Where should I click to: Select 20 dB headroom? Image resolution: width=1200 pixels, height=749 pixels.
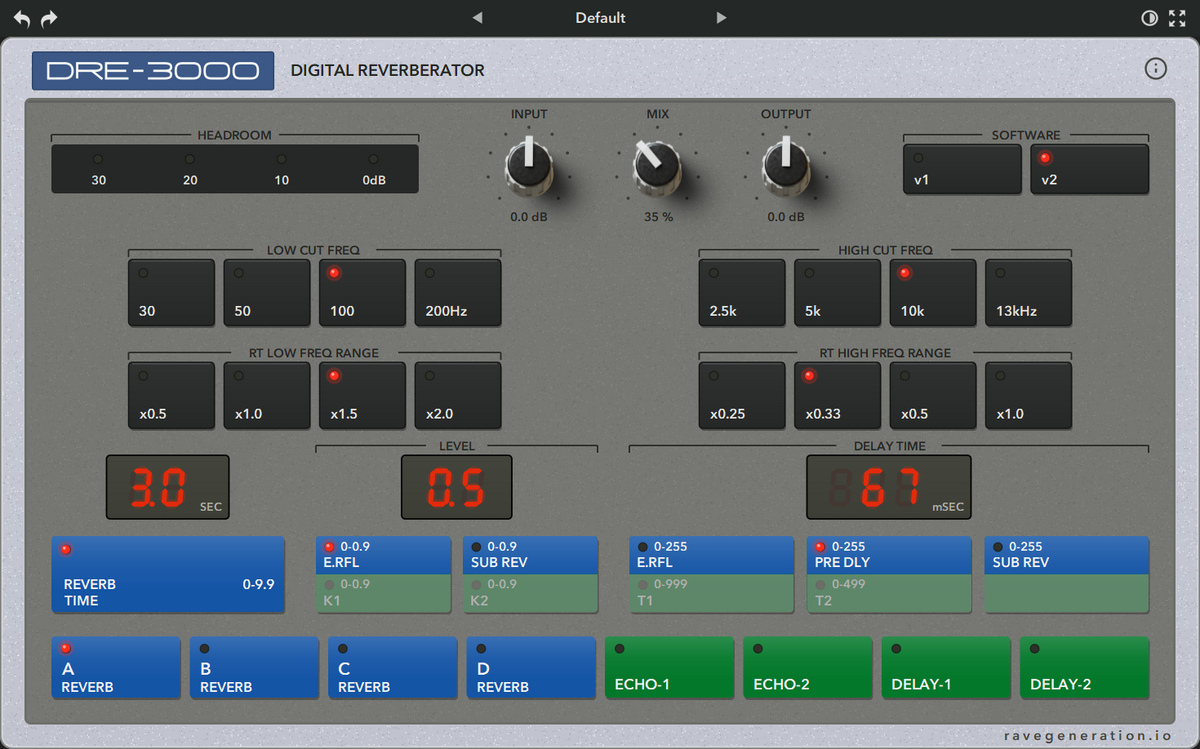click(190, 169)
